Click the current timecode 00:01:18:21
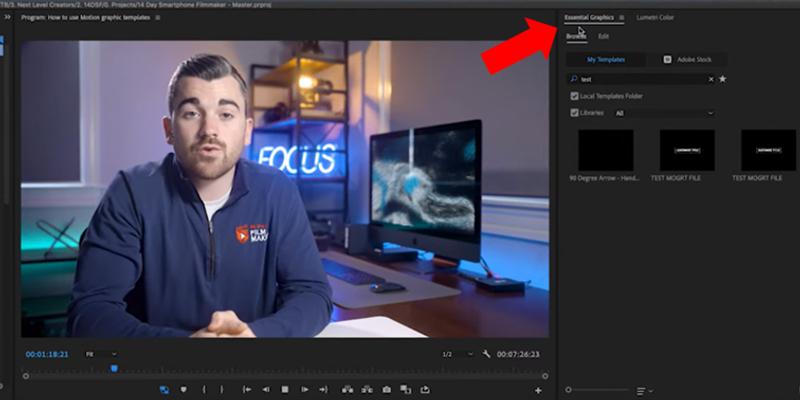800x400 pixels. pyautogui.click(x=47, y=354)
